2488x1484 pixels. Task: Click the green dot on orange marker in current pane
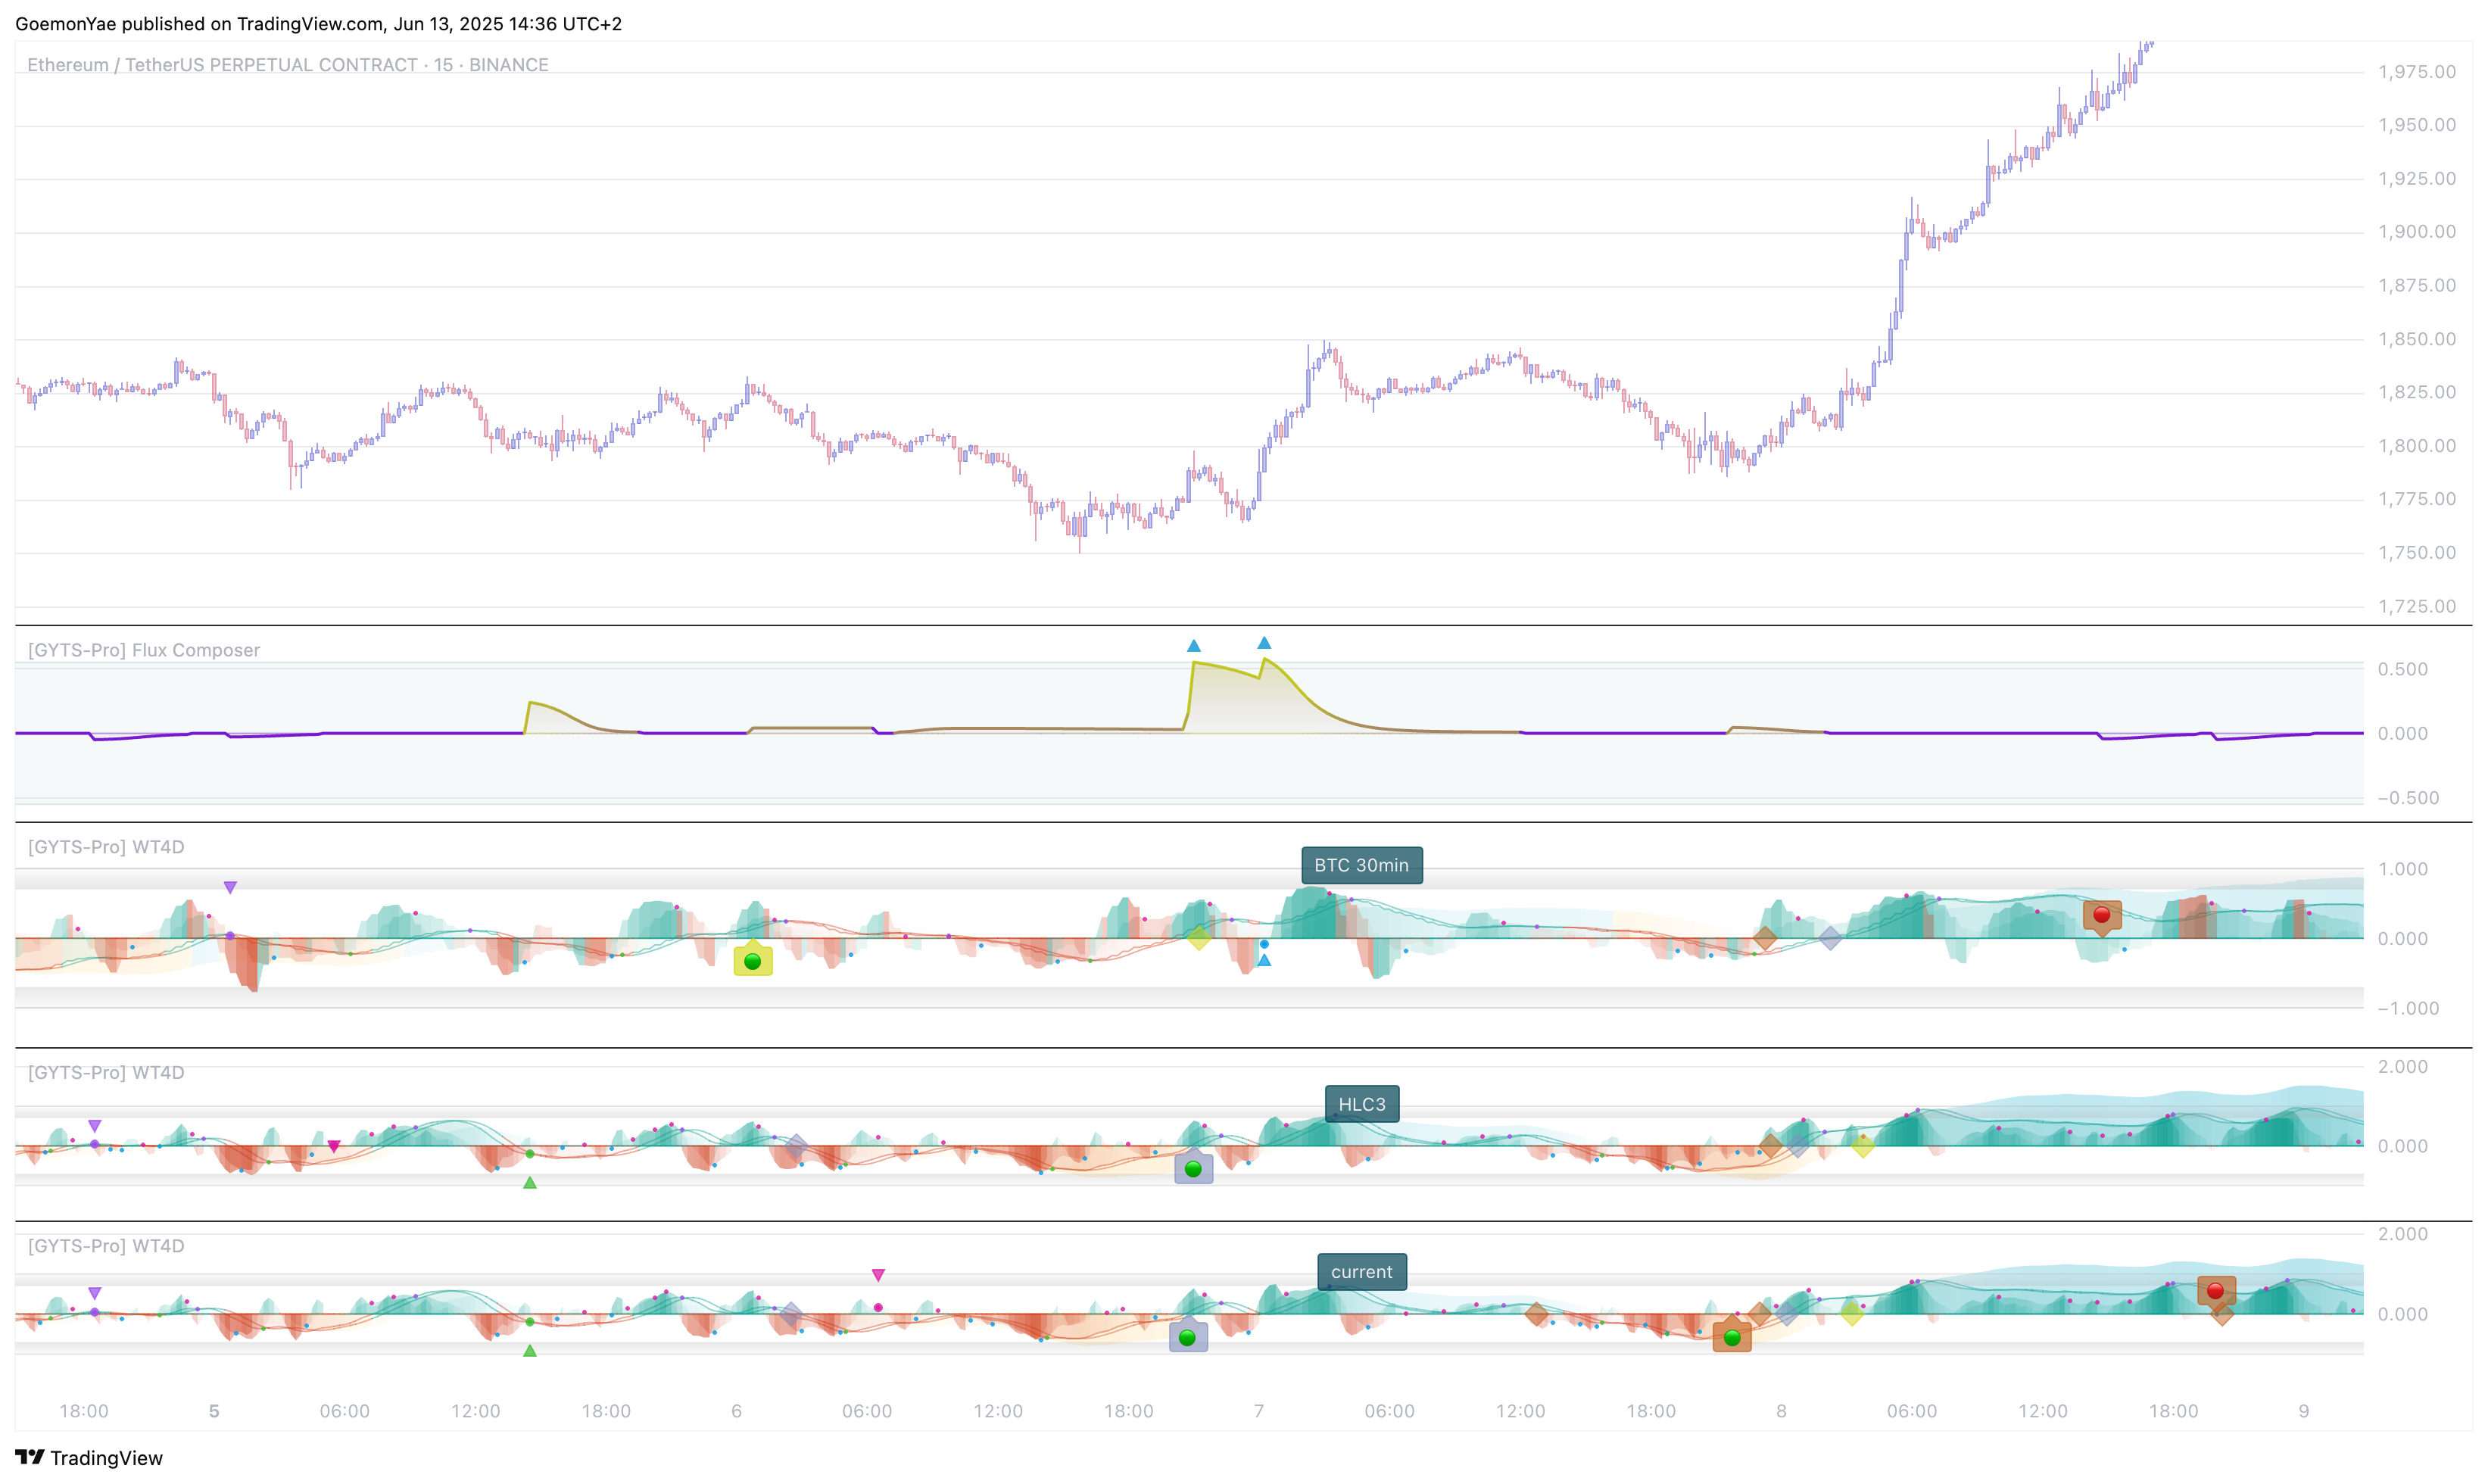click(1732, 1338)
